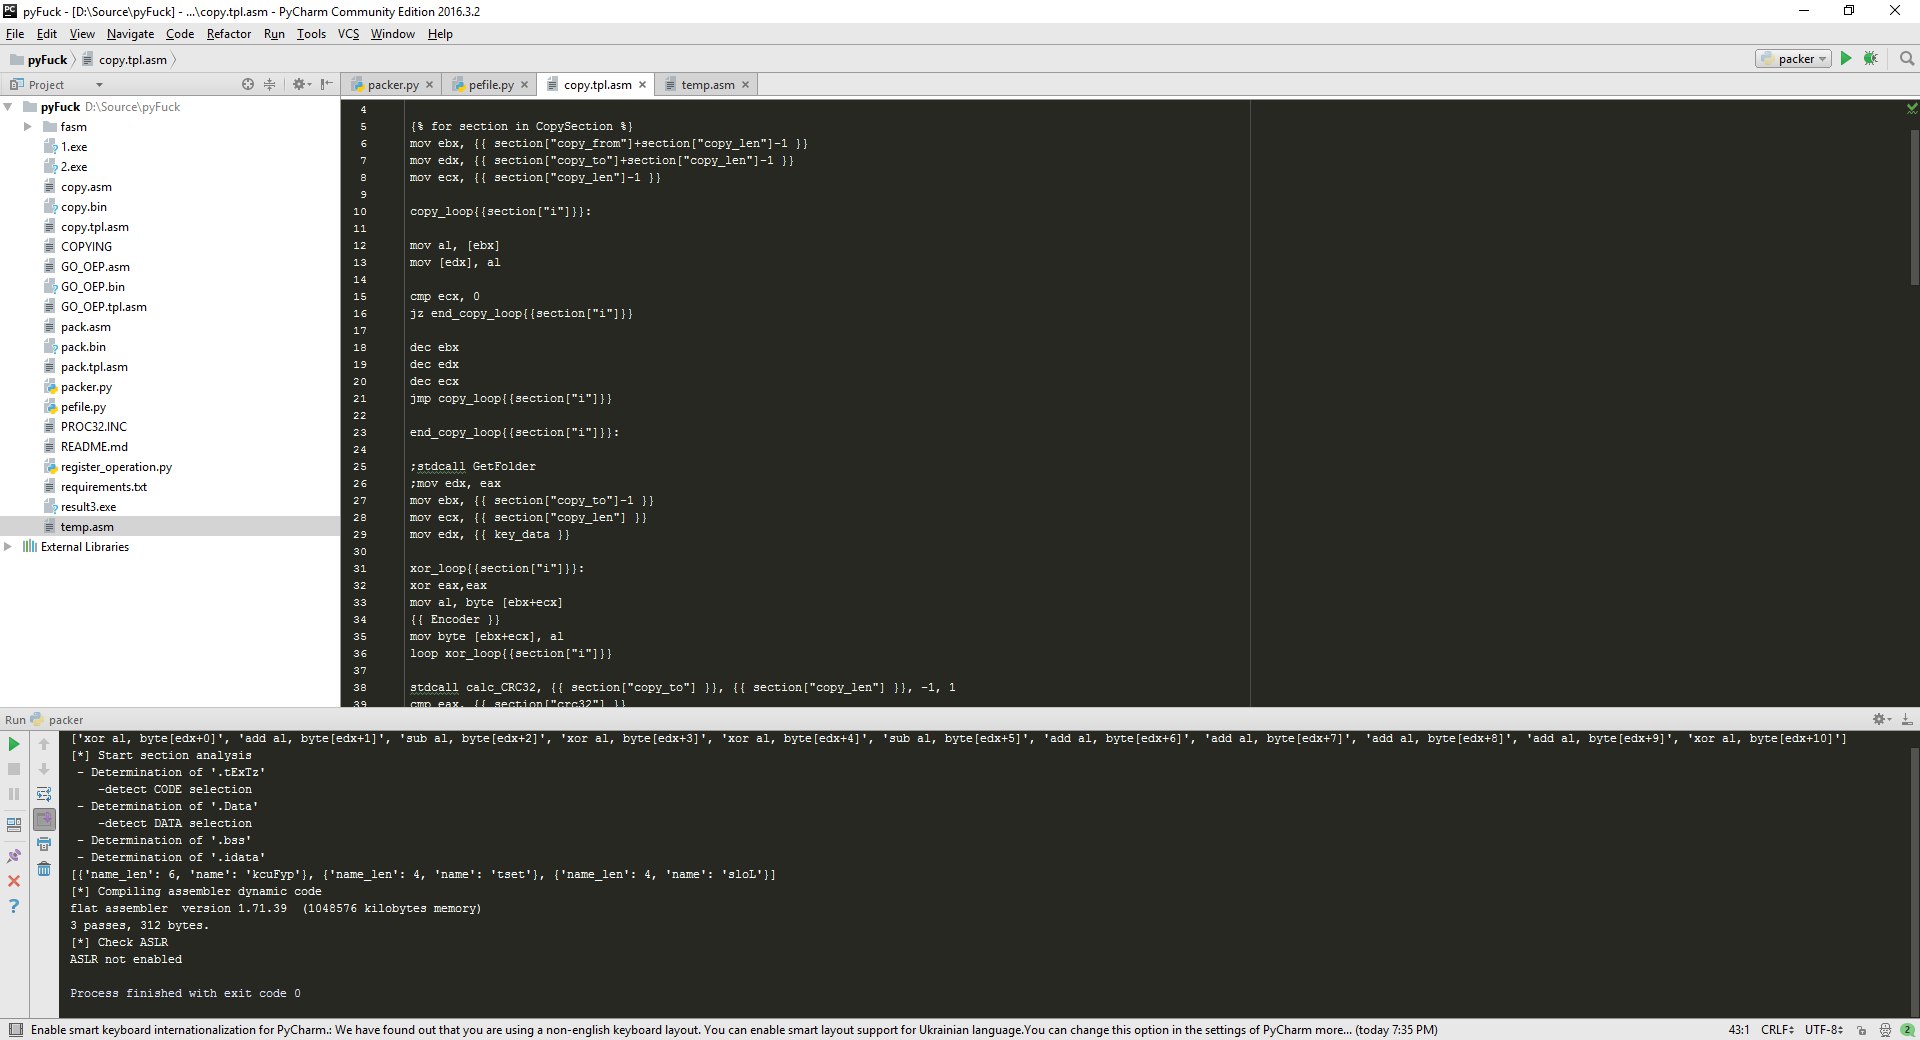Close the copy.tpl.asm editor tab
1920x1040 pixels.
[x=643, y=85]
